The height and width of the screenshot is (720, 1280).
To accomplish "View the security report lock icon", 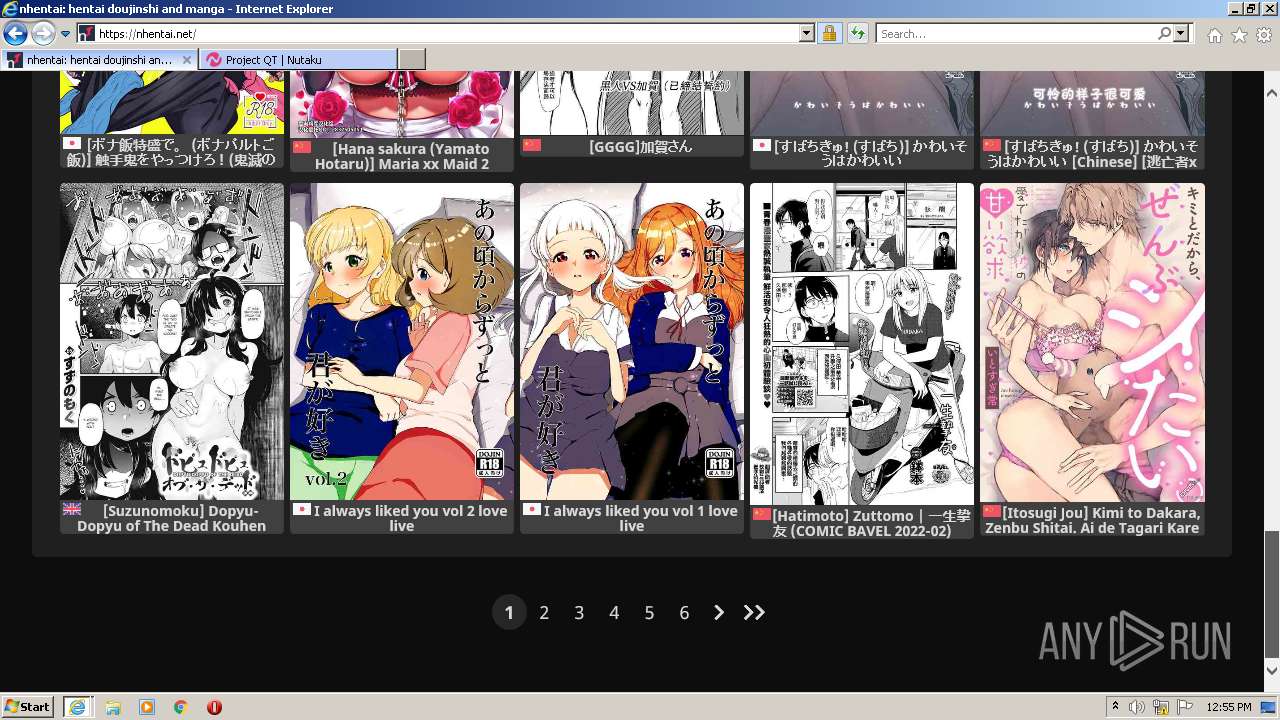I will tap(829, 34).
